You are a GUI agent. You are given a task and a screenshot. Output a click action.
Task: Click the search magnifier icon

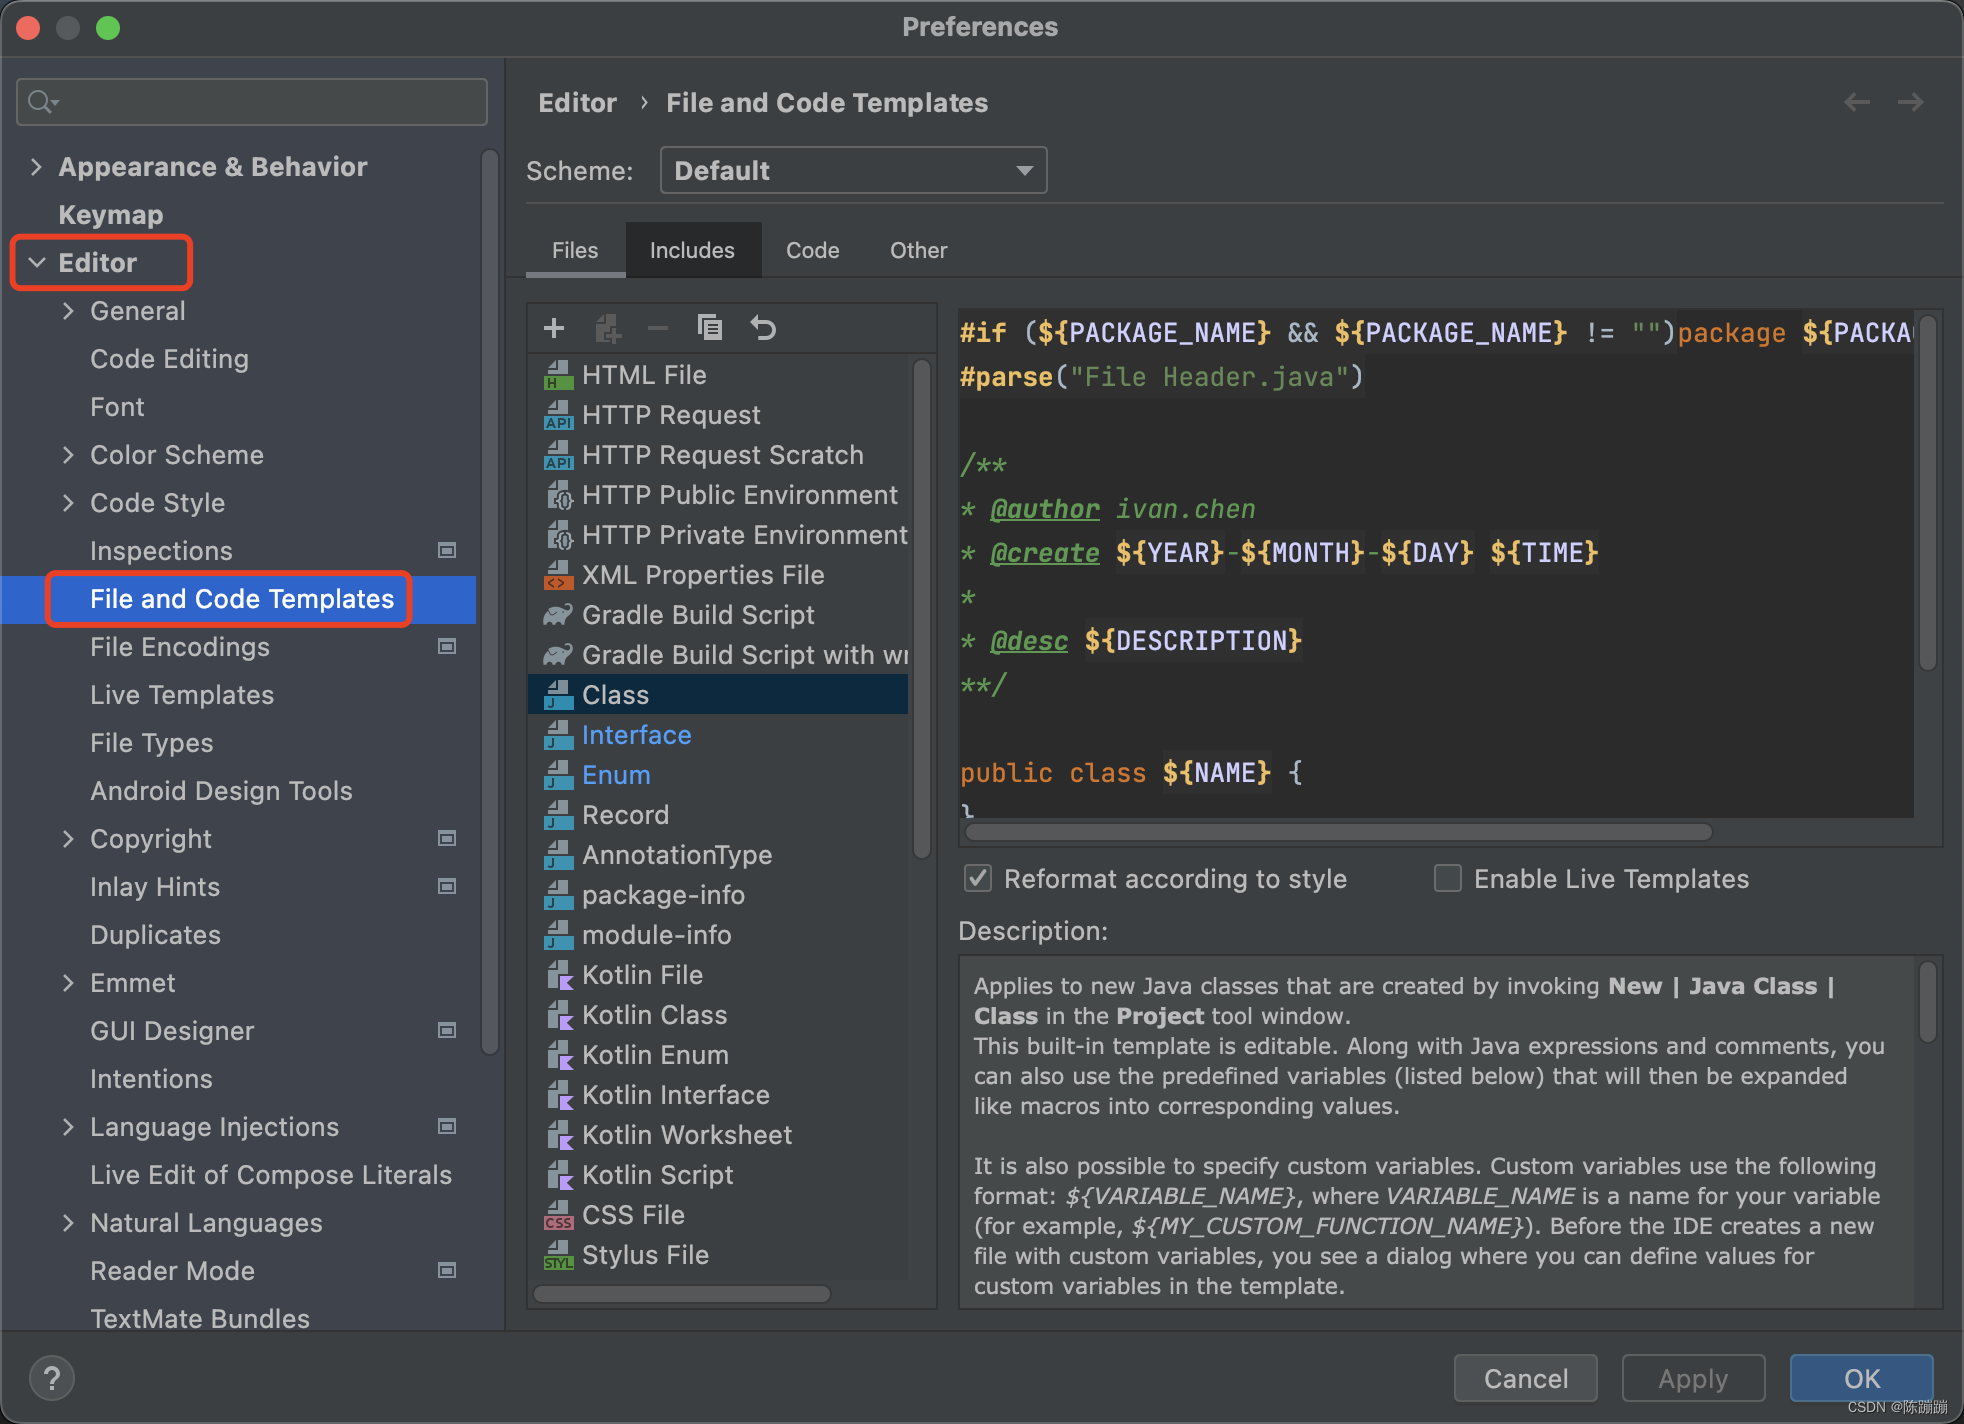[42, 102]
